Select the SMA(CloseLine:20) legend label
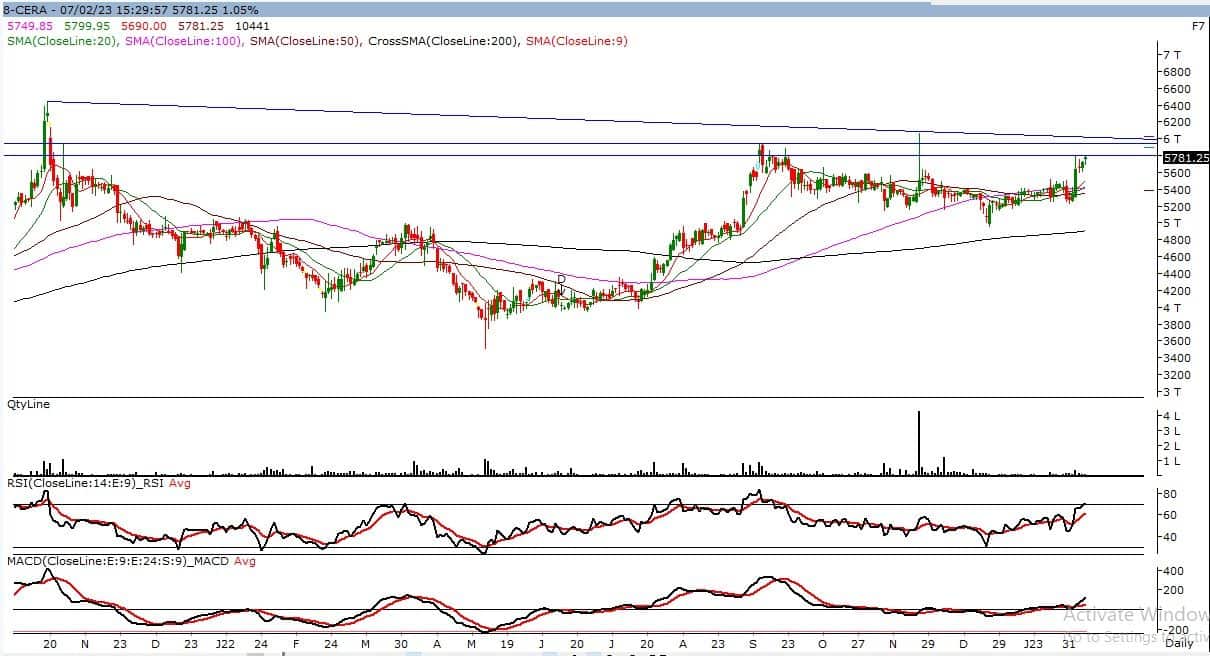This screenshot has height=656, width=1210. [62, 41]
